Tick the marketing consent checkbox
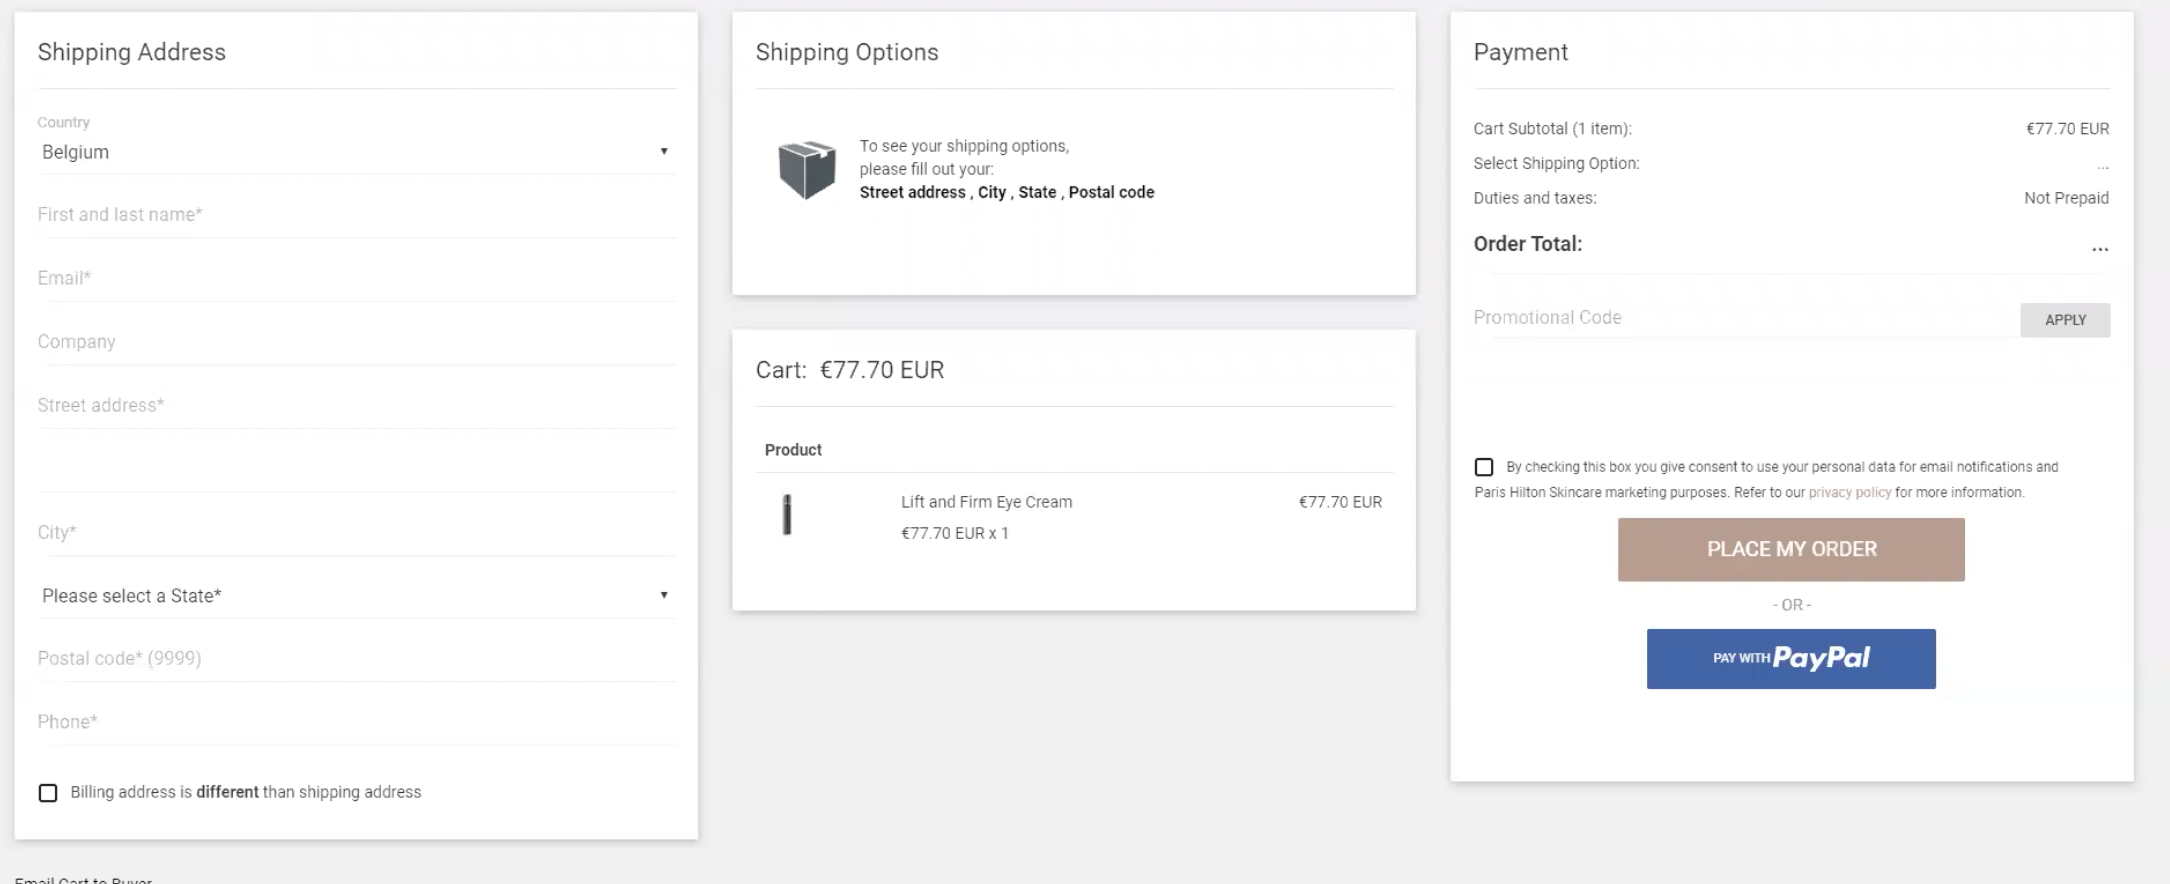 tap(1484, 467)
